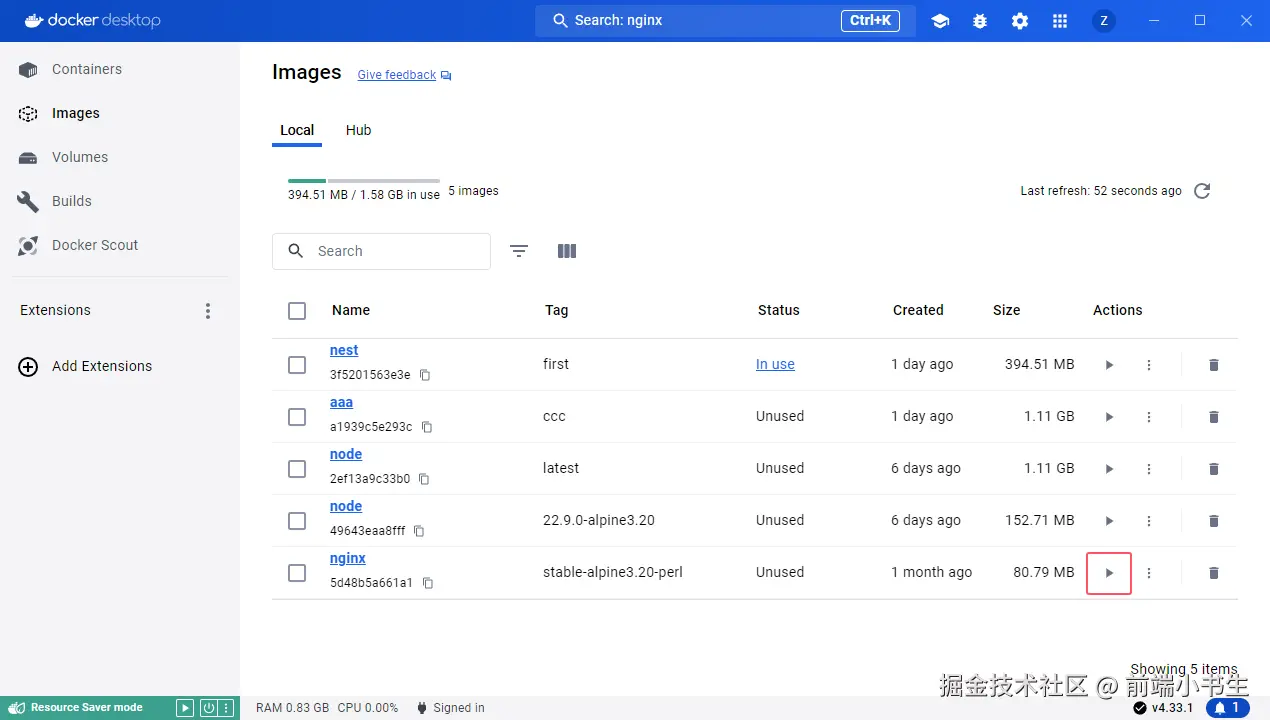Open the Extensions options menu
Image resolution: width=1270 pixels, height=720 pixels.
208,311
